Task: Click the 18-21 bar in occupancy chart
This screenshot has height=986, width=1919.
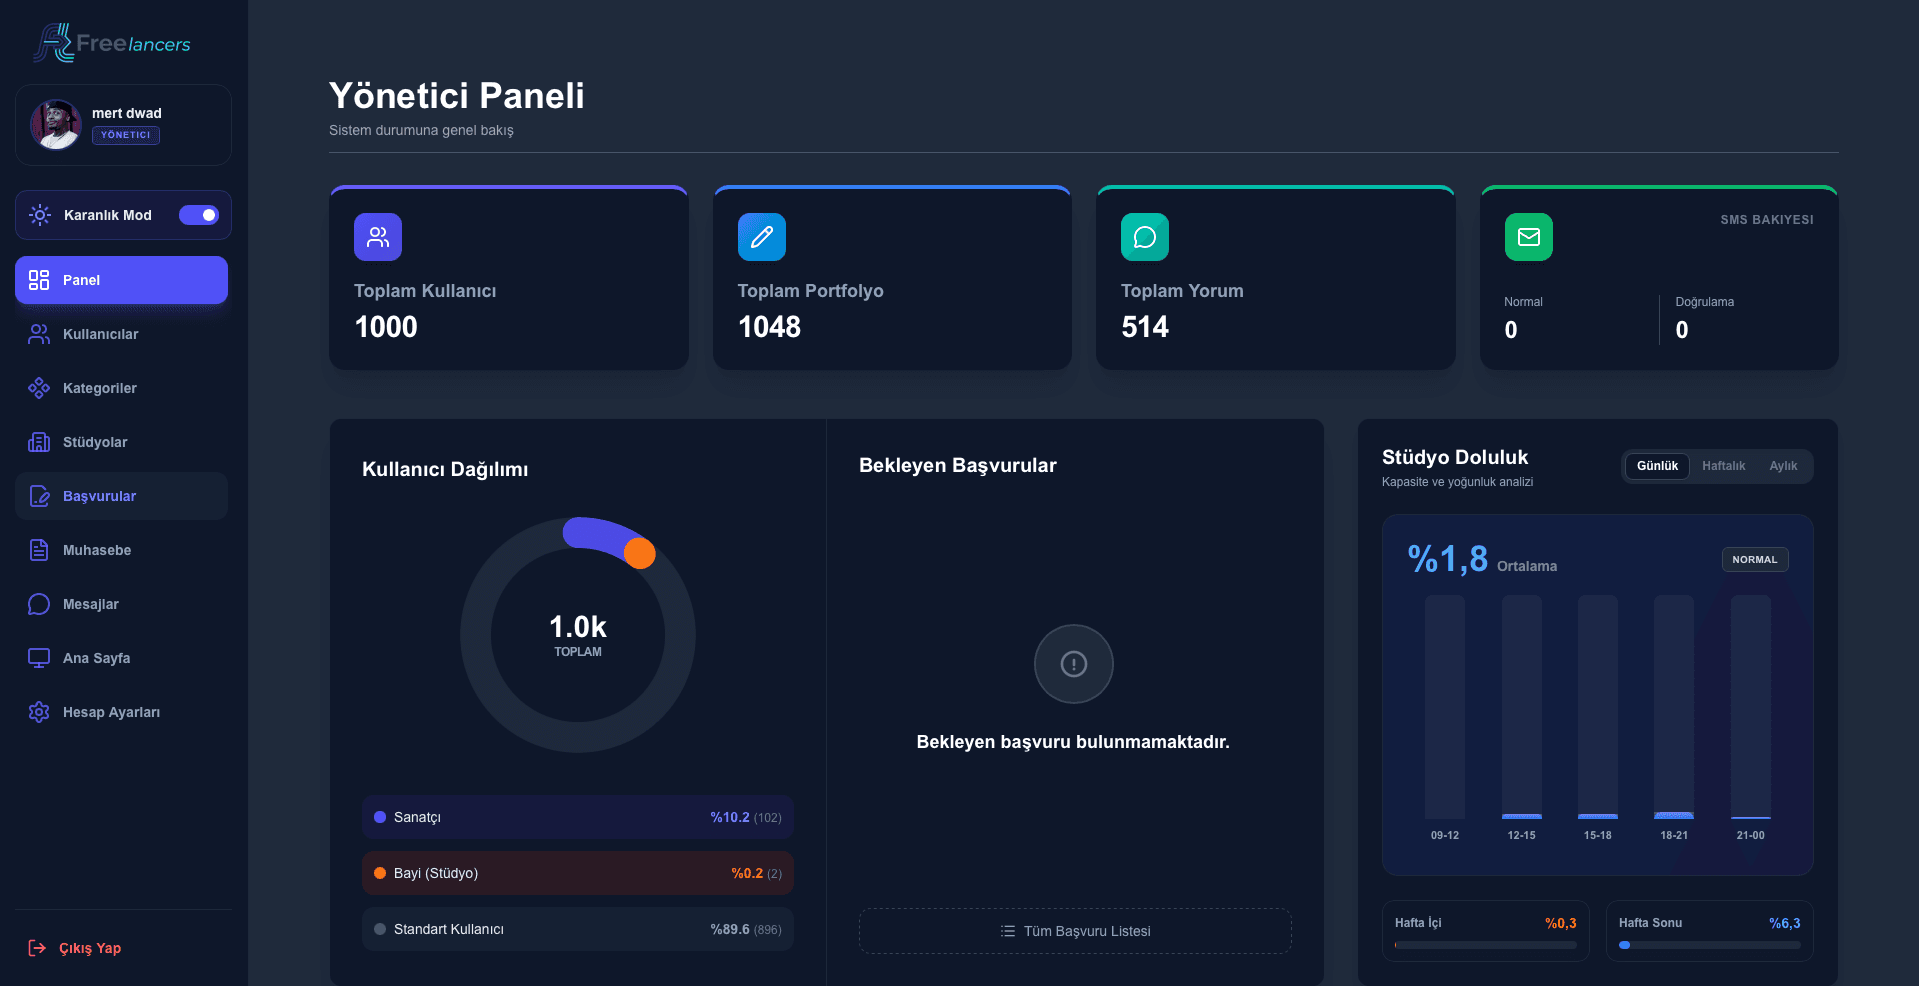Action: 1674,707
